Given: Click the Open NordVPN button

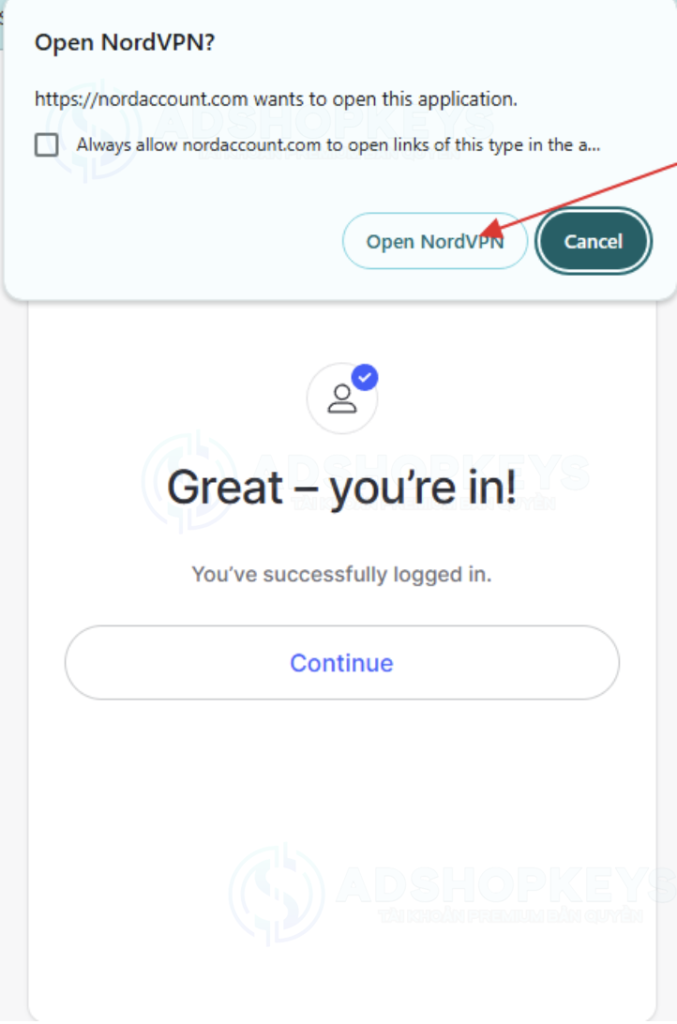Looking at the screenshot, I should click(435, 241).
